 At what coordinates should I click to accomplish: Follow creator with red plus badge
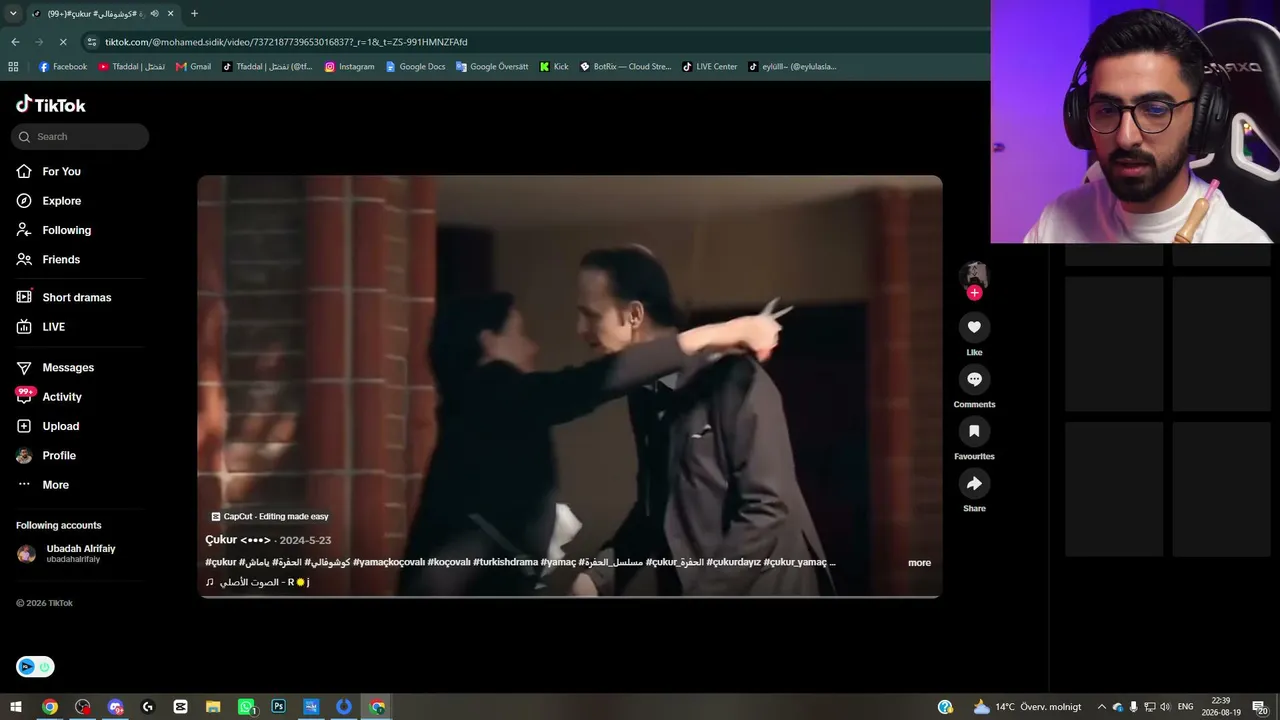coord(974,293)
